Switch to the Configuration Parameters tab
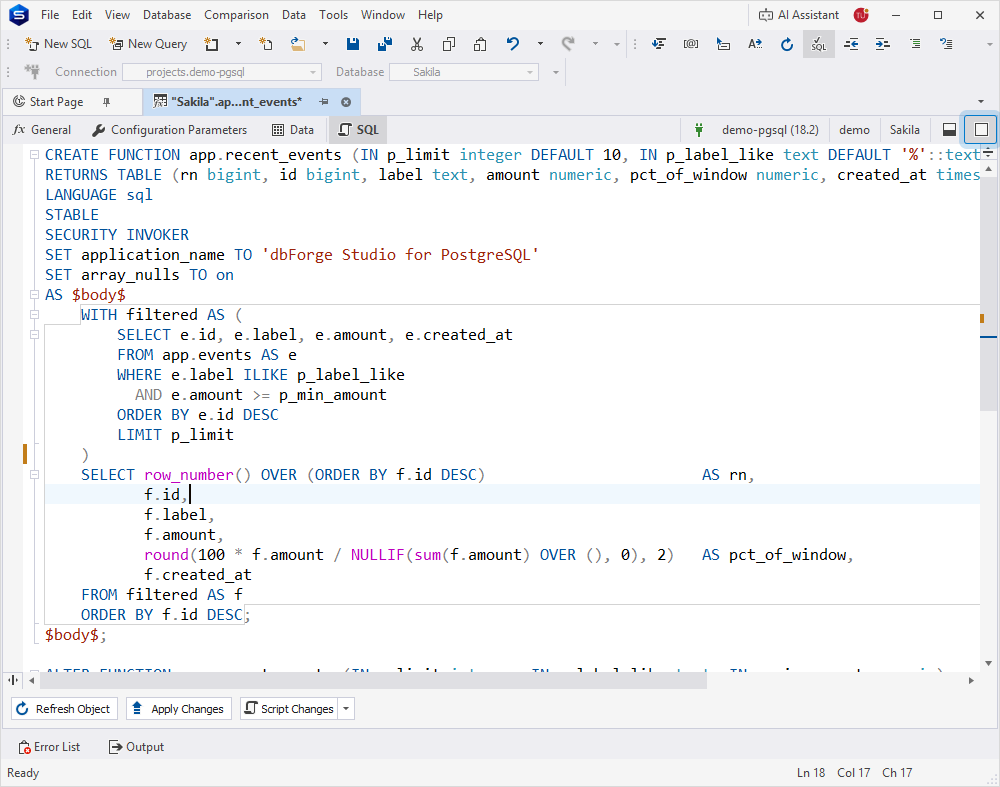Screen dimensions: 1000x787 coord(170,130)
